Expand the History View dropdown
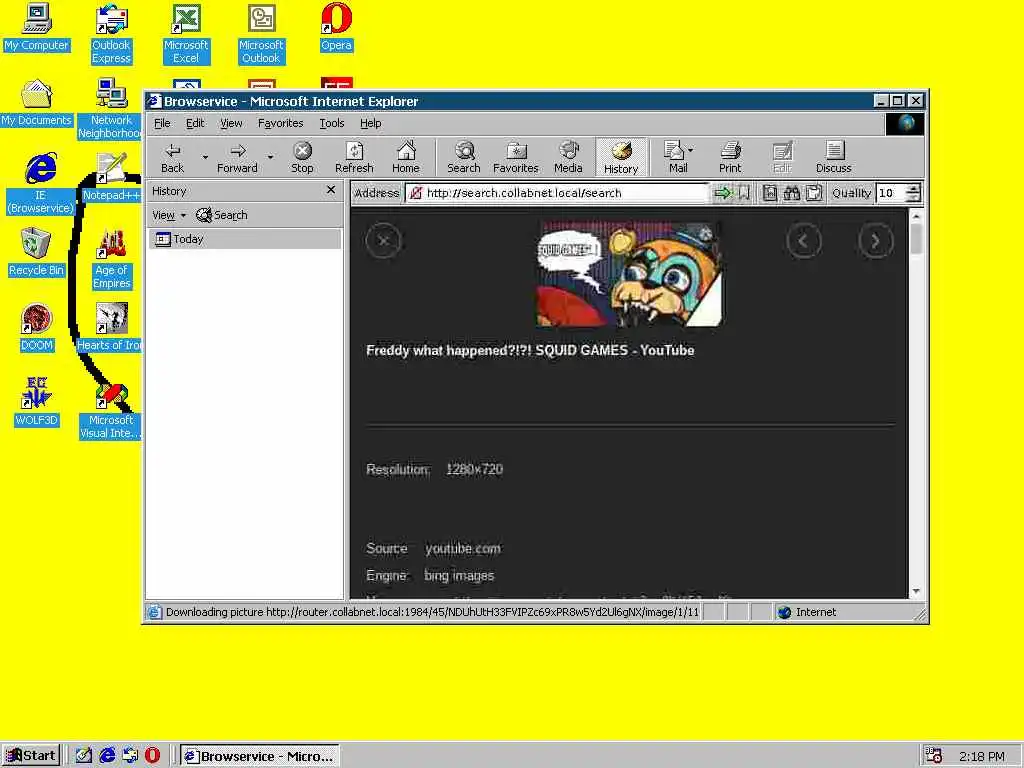The image size is (1024, 768). click(x=169, y=215)
